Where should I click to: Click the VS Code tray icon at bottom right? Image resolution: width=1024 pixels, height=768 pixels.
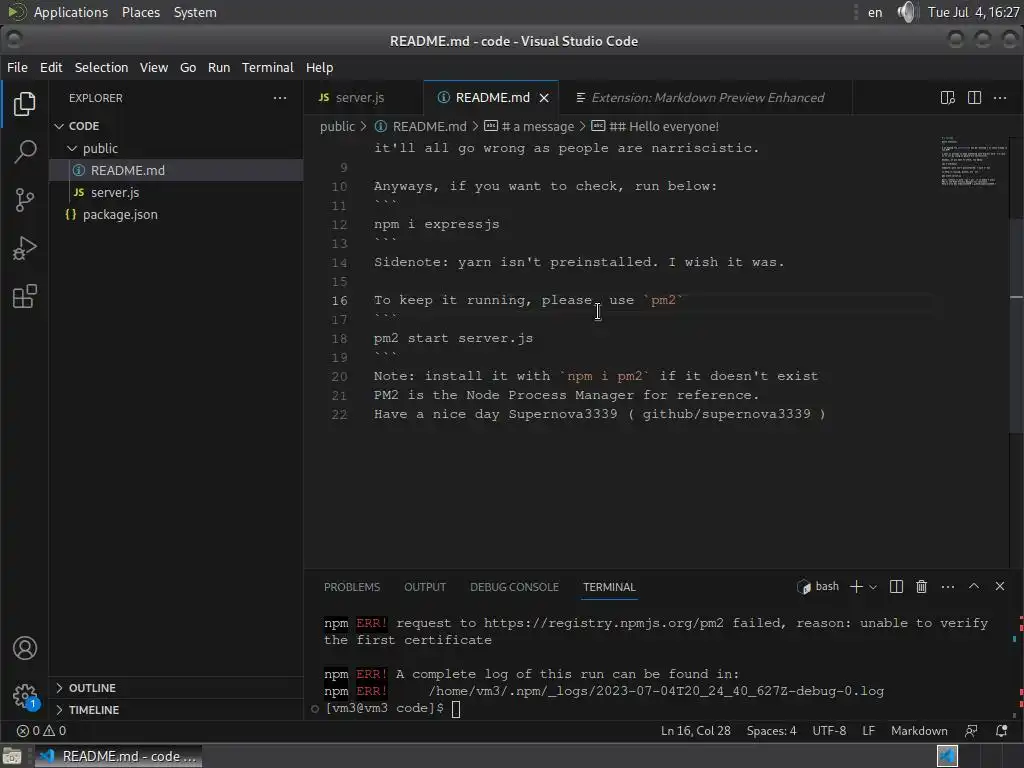coord(947,756)
